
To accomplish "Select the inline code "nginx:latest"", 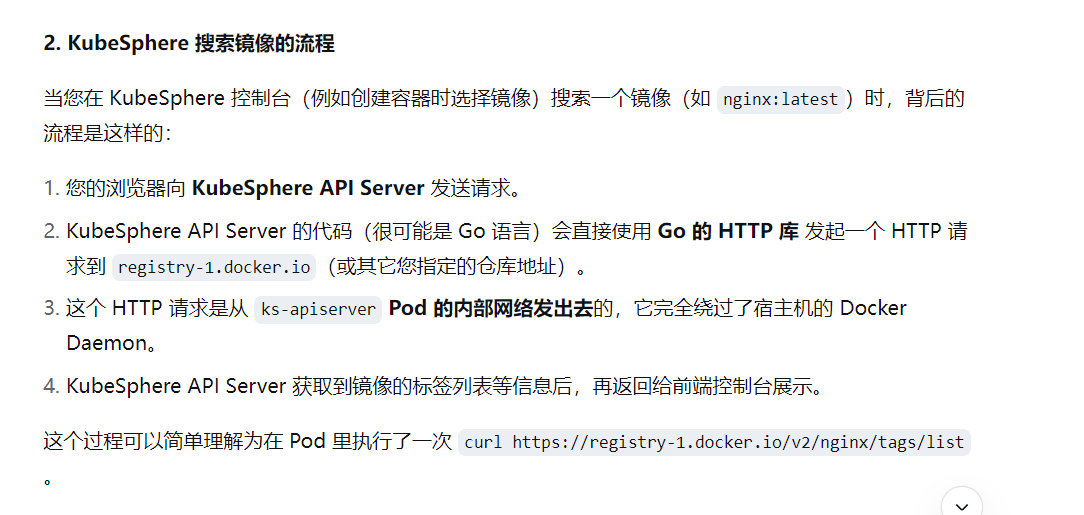I will point(780,100).
